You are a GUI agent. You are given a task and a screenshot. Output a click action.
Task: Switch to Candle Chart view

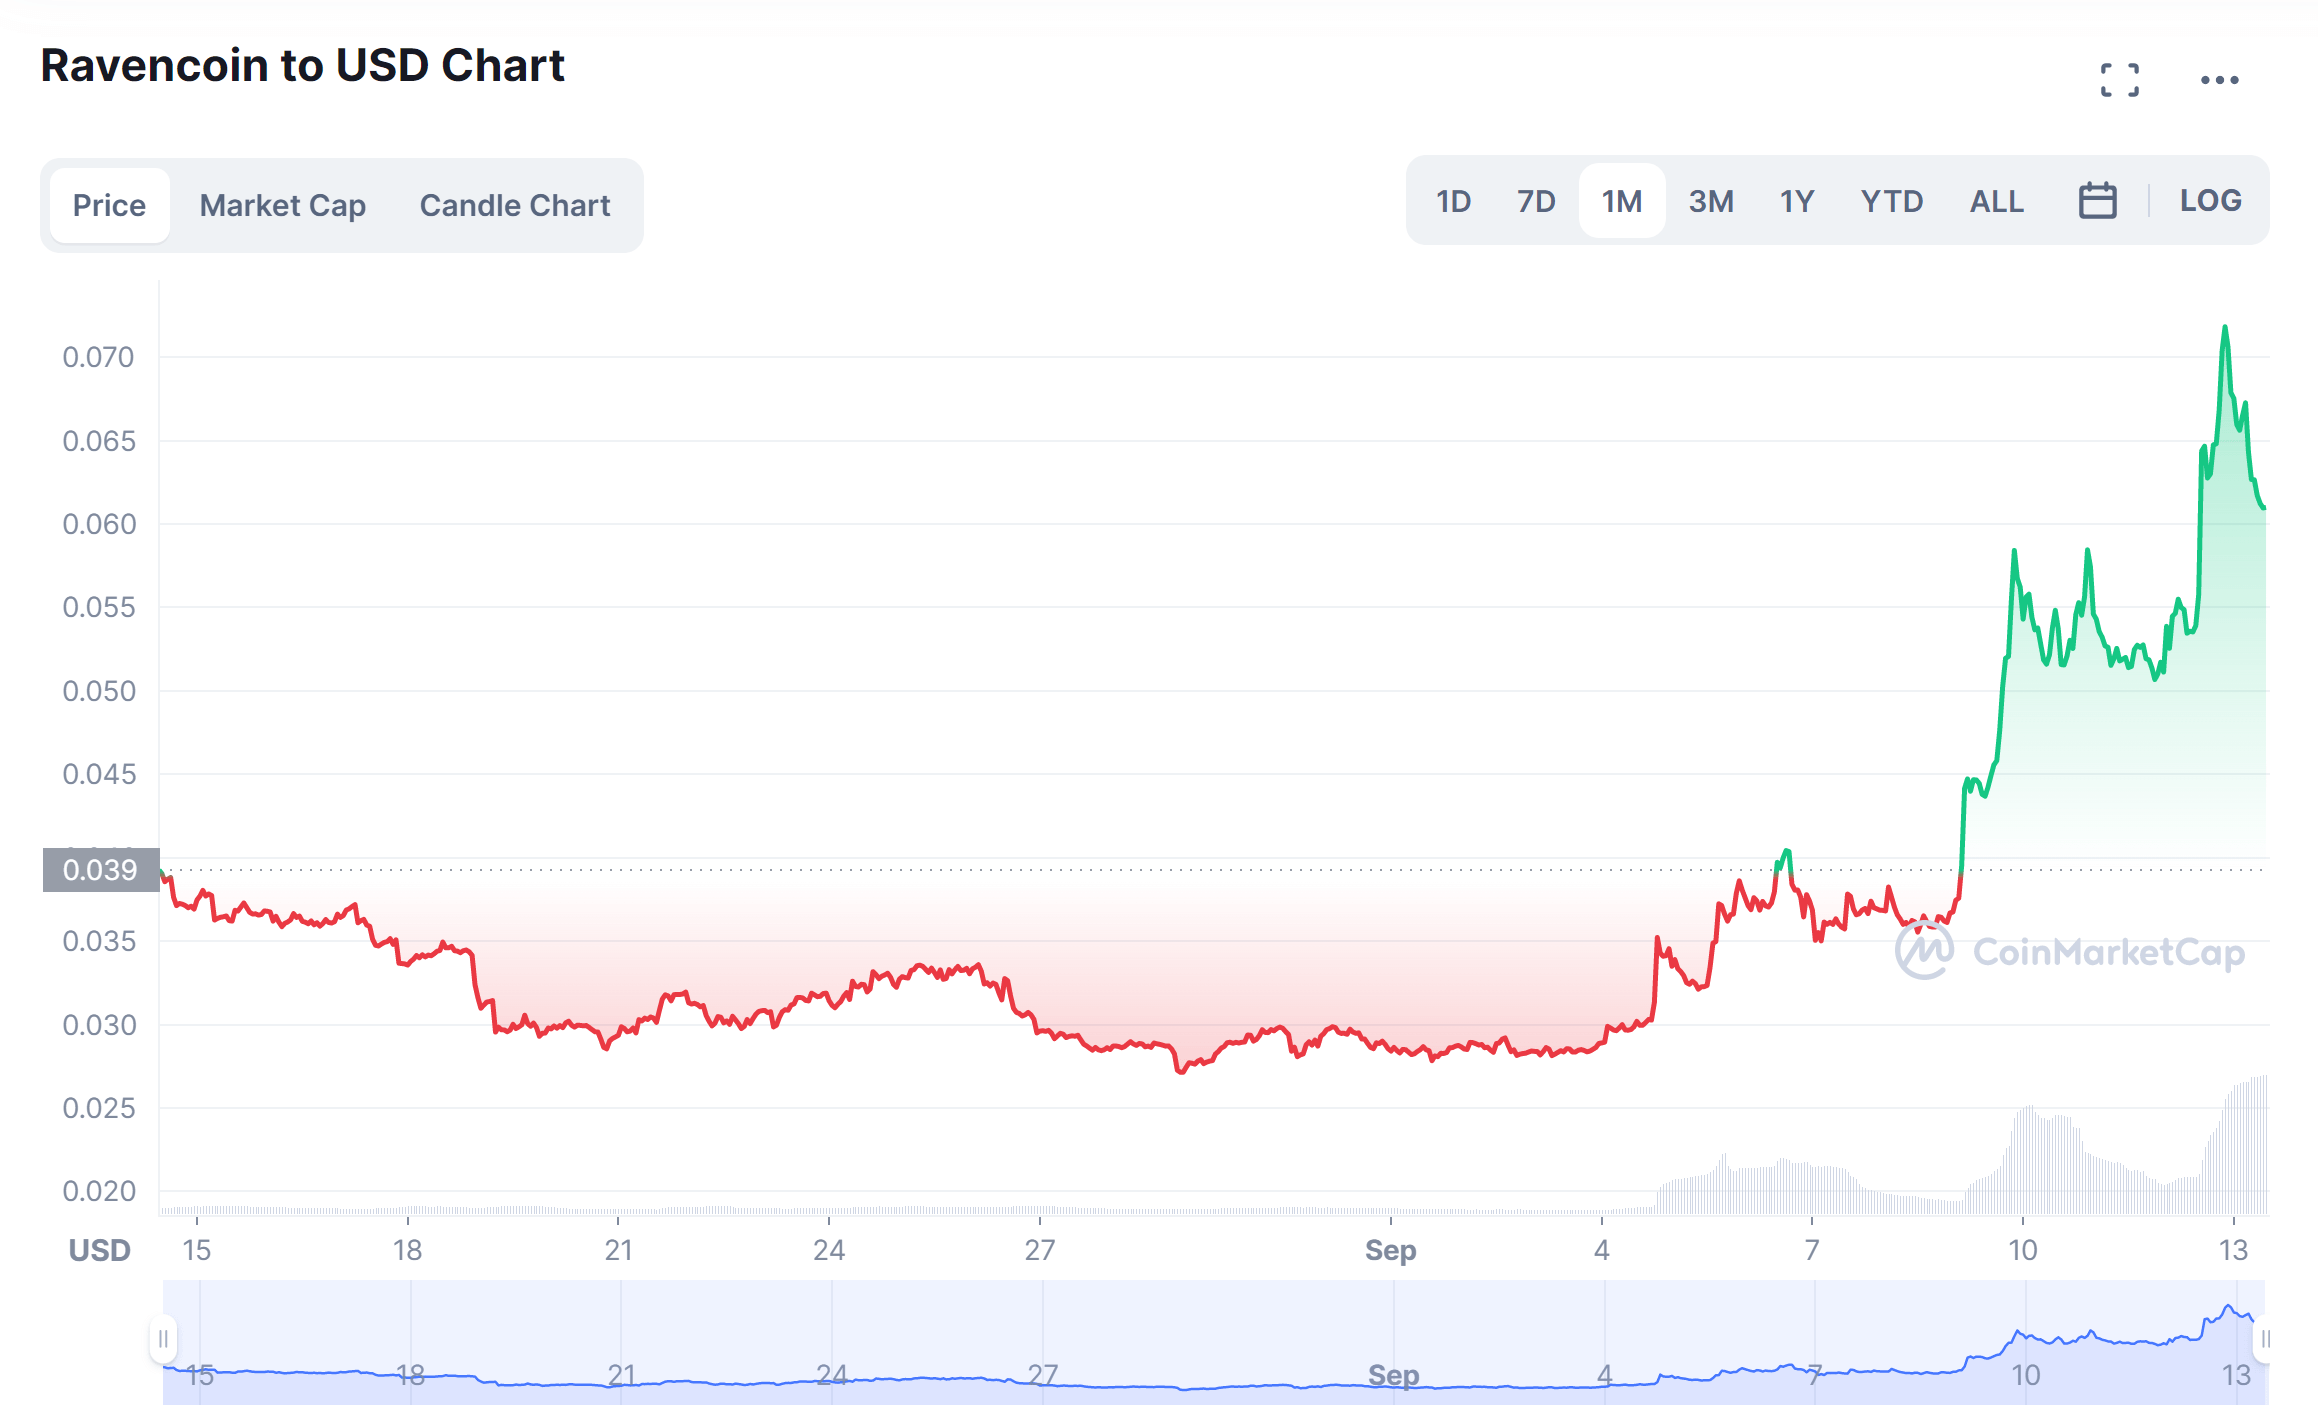(x=514, y=205)
